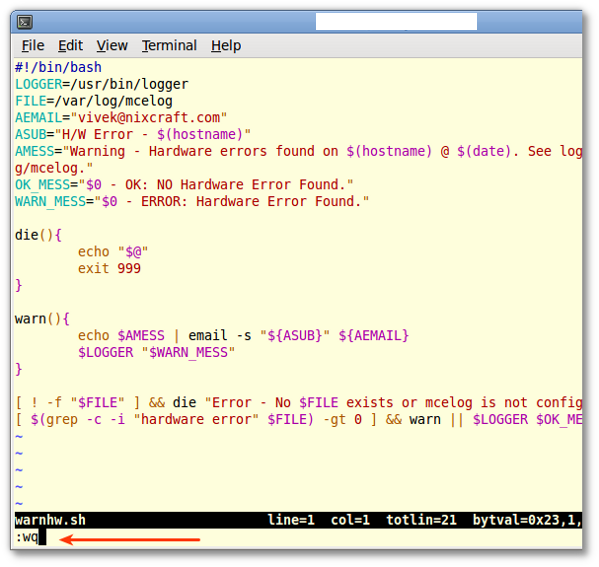Open the Help menu
Image resolution: width=599 pixels, height=567 pixels.
tap(226, 46)
